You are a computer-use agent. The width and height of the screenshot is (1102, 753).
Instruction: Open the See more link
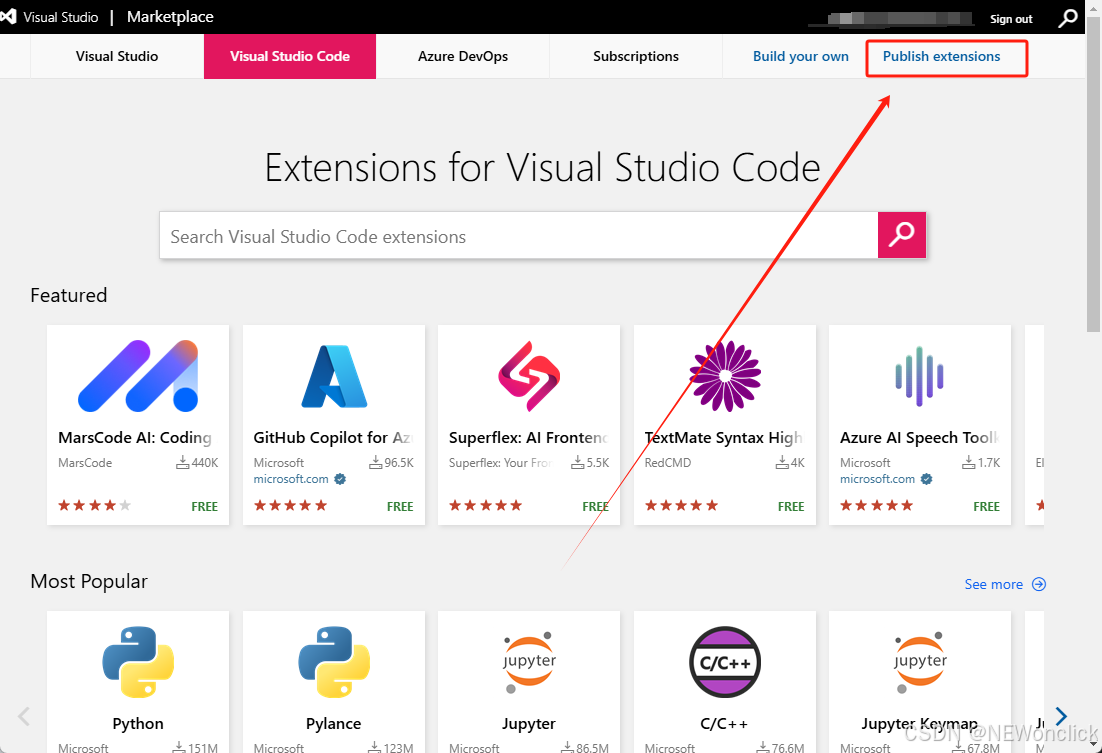(993, 584)
